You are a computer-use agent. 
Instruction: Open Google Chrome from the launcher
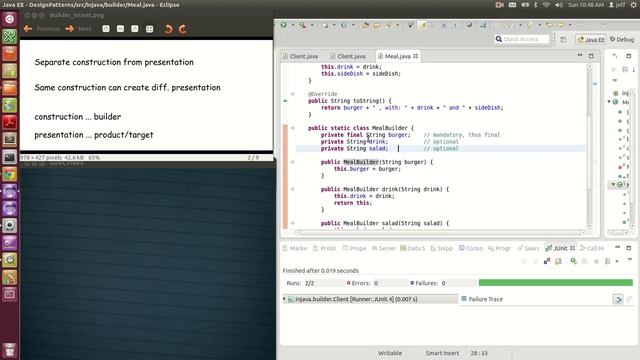9,175
